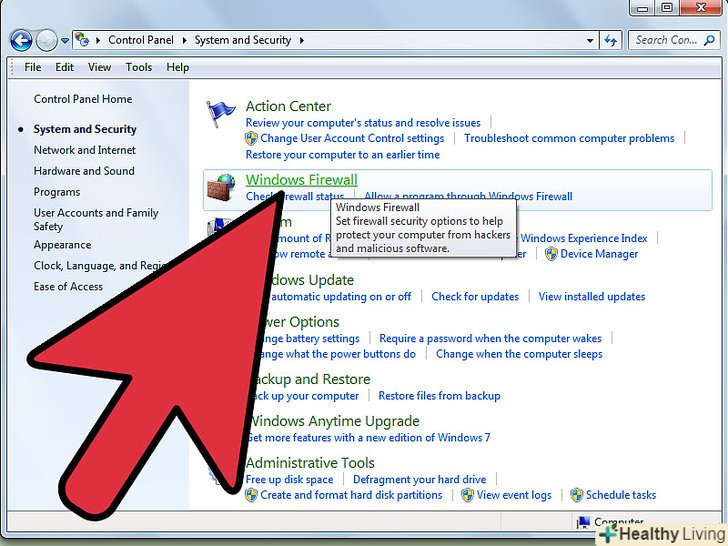
Task: Click Allow a program through Windows Firewall
Action: click(x=468, y=196)
